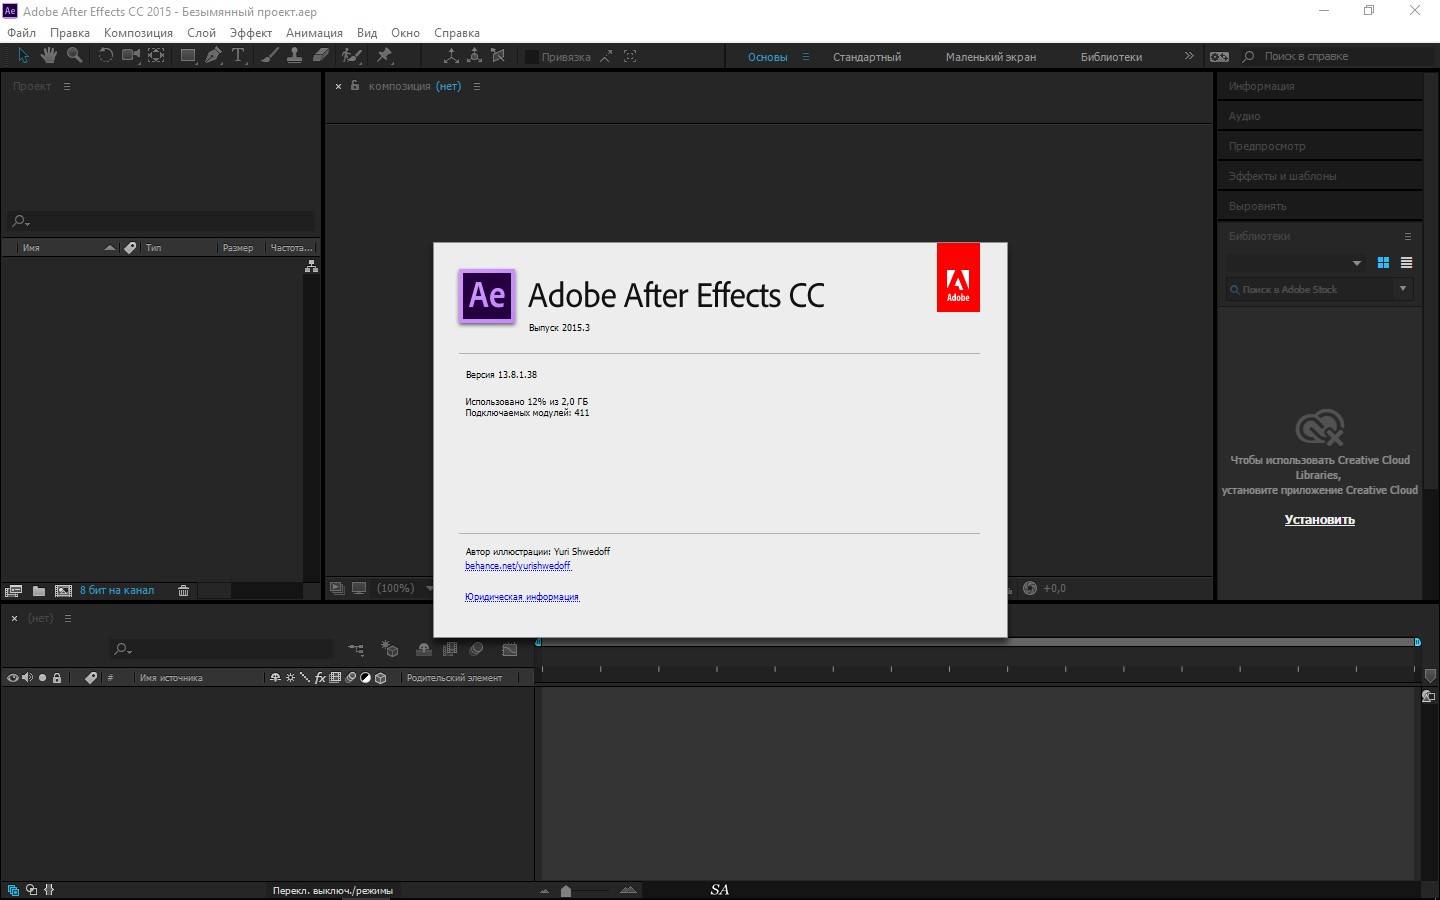Switch libraries to grid view
Image resolution: width=1440 pixels, height=900 pixels.
pyautogui.click(x=1383, y=263)
